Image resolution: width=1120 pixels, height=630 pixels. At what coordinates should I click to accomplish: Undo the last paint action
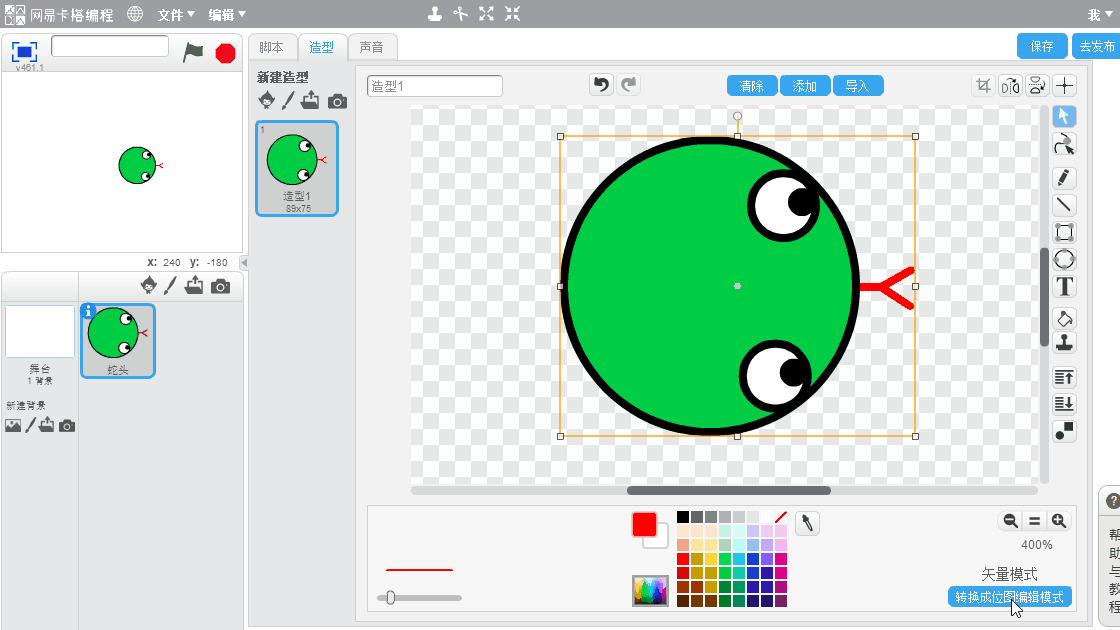pos(601,85)
